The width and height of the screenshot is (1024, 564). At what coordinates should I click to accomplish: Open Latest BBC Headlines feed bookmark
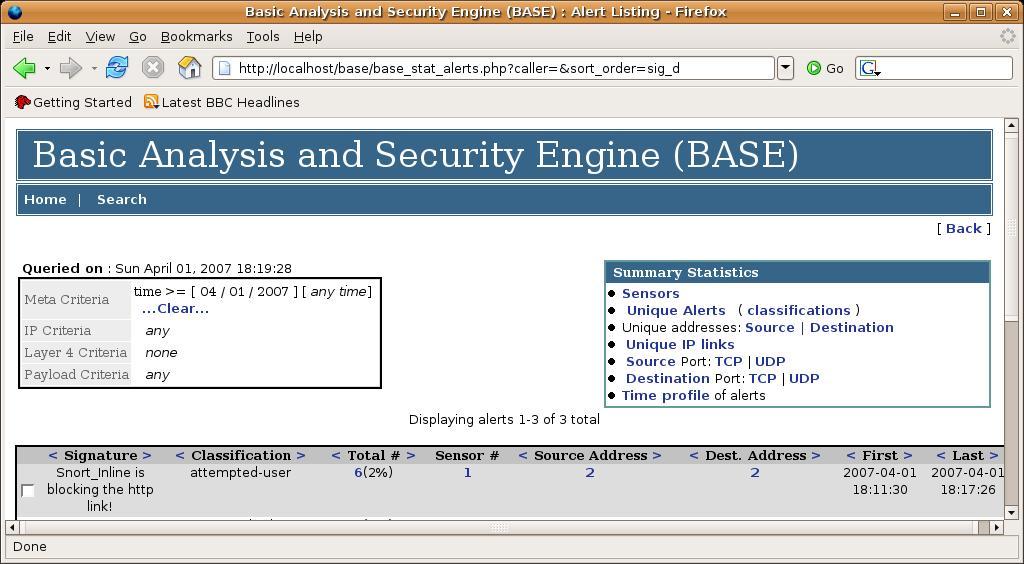(x=222, y=102)
